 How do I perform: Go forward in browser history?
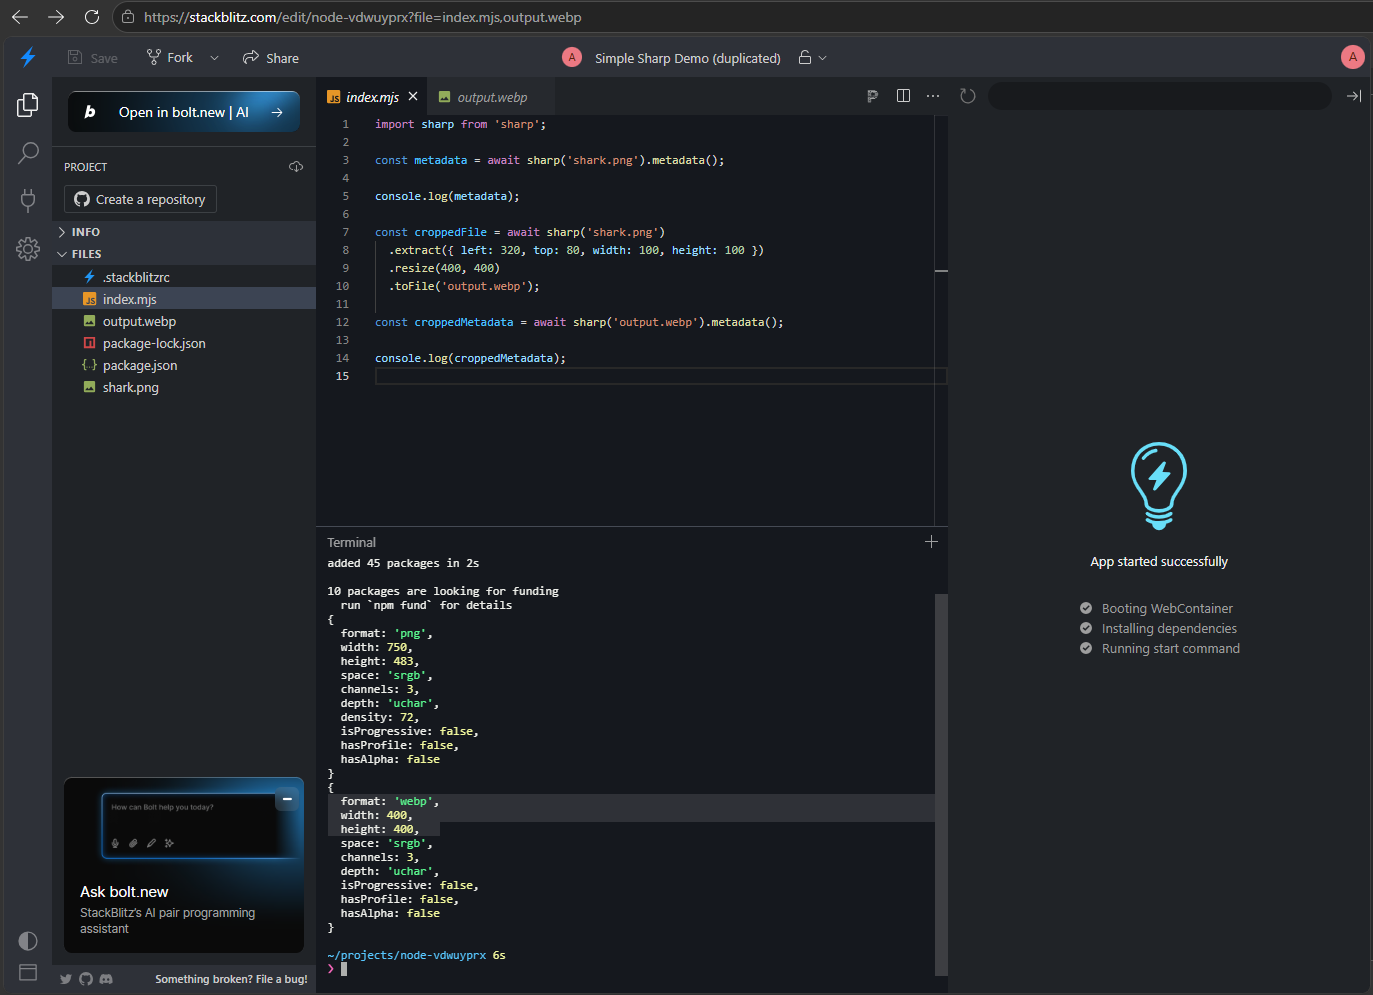coord(56,17)
